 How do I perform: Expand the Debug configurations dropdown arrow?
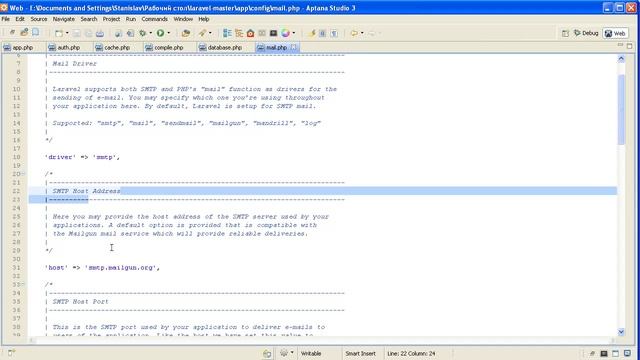point(150,33)
